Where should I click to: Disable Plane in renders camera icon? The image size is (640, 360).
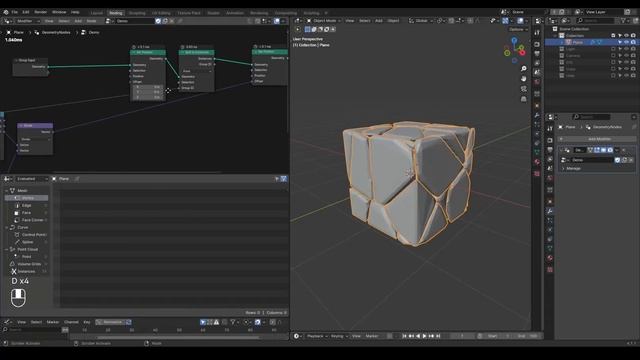633,42
